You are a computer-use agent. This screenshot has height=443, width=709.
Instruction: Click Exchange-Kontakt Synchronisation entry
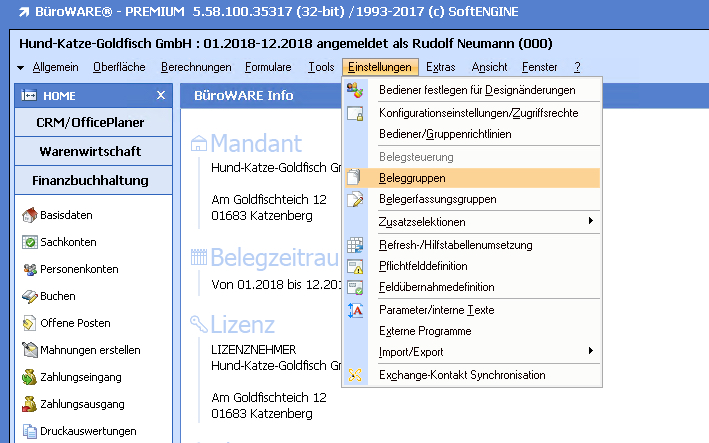coord(462,375)
